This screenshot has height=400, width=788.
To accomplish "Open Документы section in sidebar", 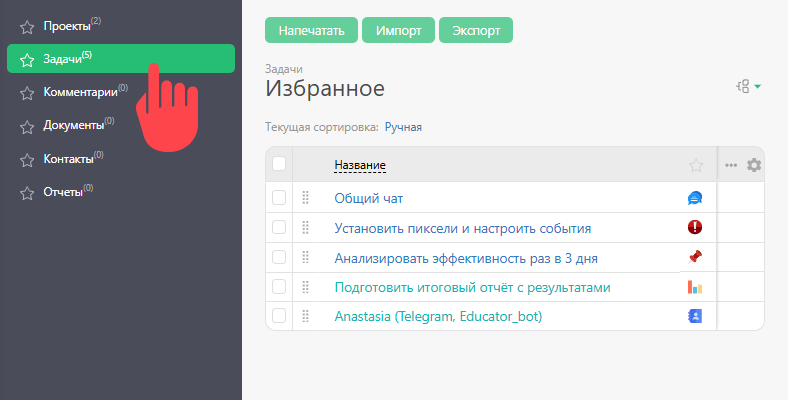I will click(121, 126).
